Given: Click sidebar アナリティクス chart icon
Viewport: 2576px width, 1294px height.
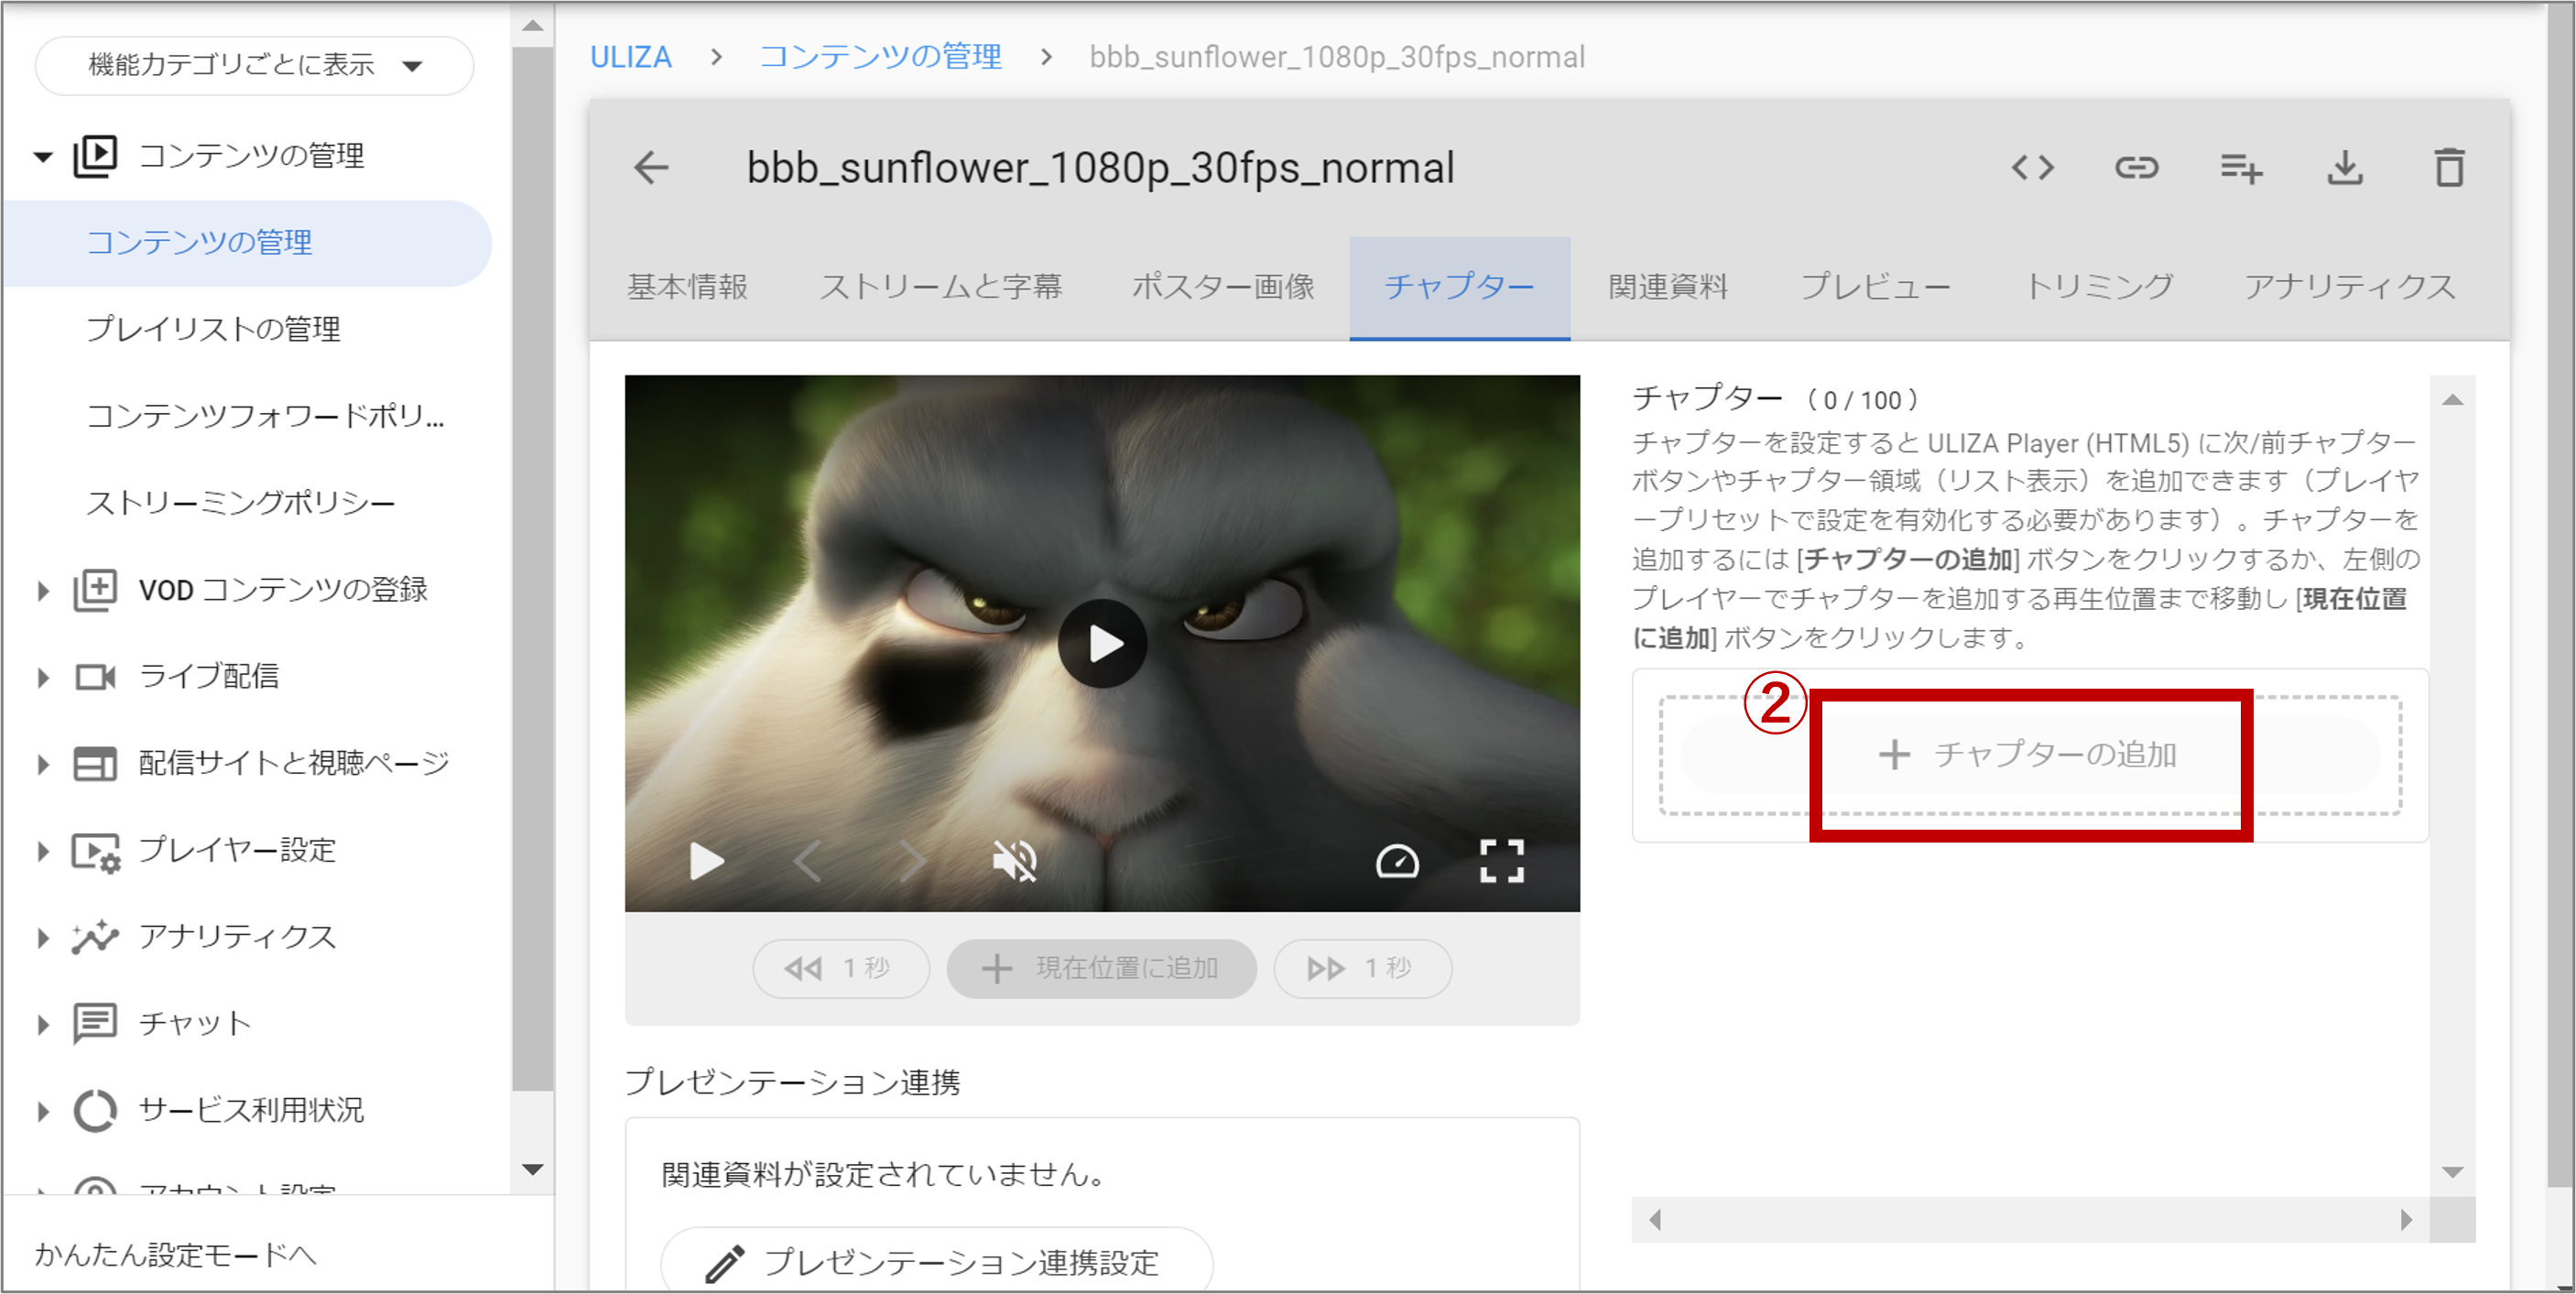Looking at the screenshot, I should pyautogui.click(x=95, y=937).
